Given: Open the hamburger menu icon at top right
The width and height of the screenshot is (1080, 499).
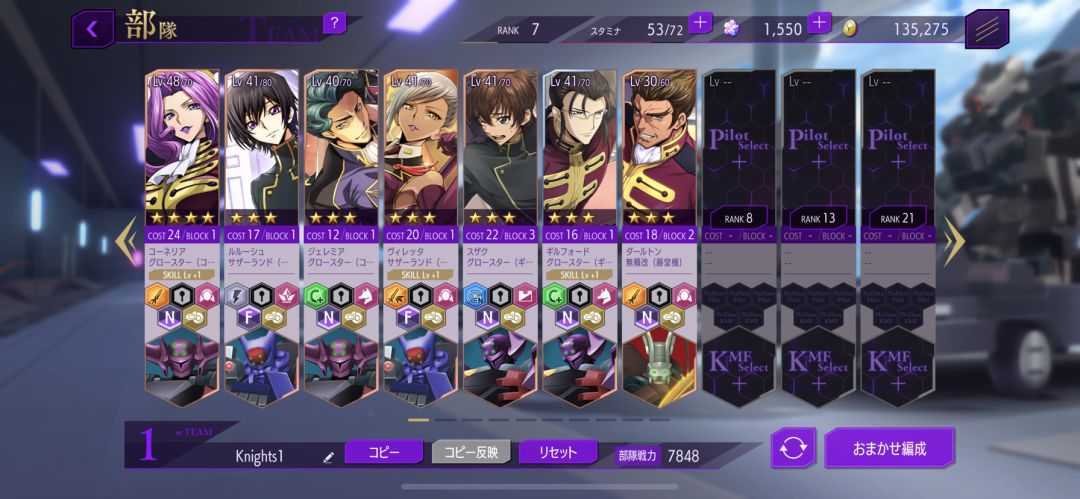Looking at the screenshot, I should click(x=986, y=29).
